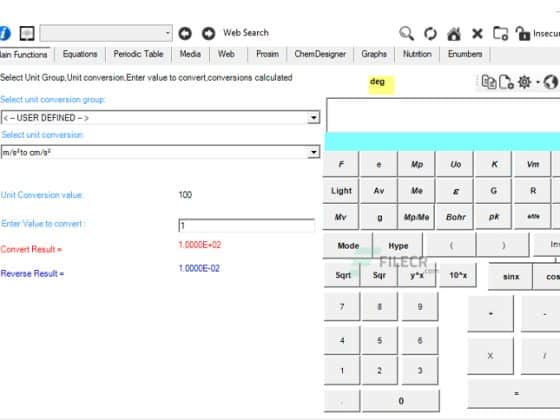
Task: Click the Mv constant button
Action: point(340,217)
